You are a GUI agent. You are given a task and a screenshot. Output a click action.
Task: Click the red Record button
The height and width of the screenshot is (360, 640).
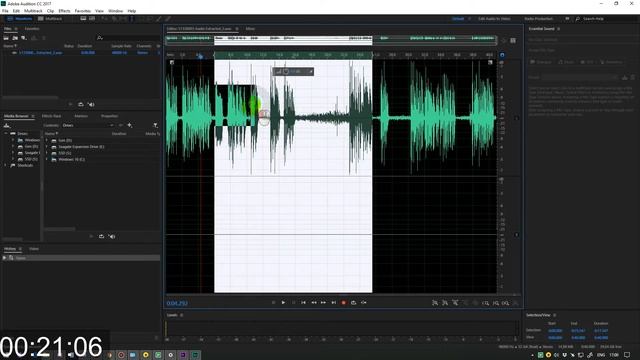[344, 303]
